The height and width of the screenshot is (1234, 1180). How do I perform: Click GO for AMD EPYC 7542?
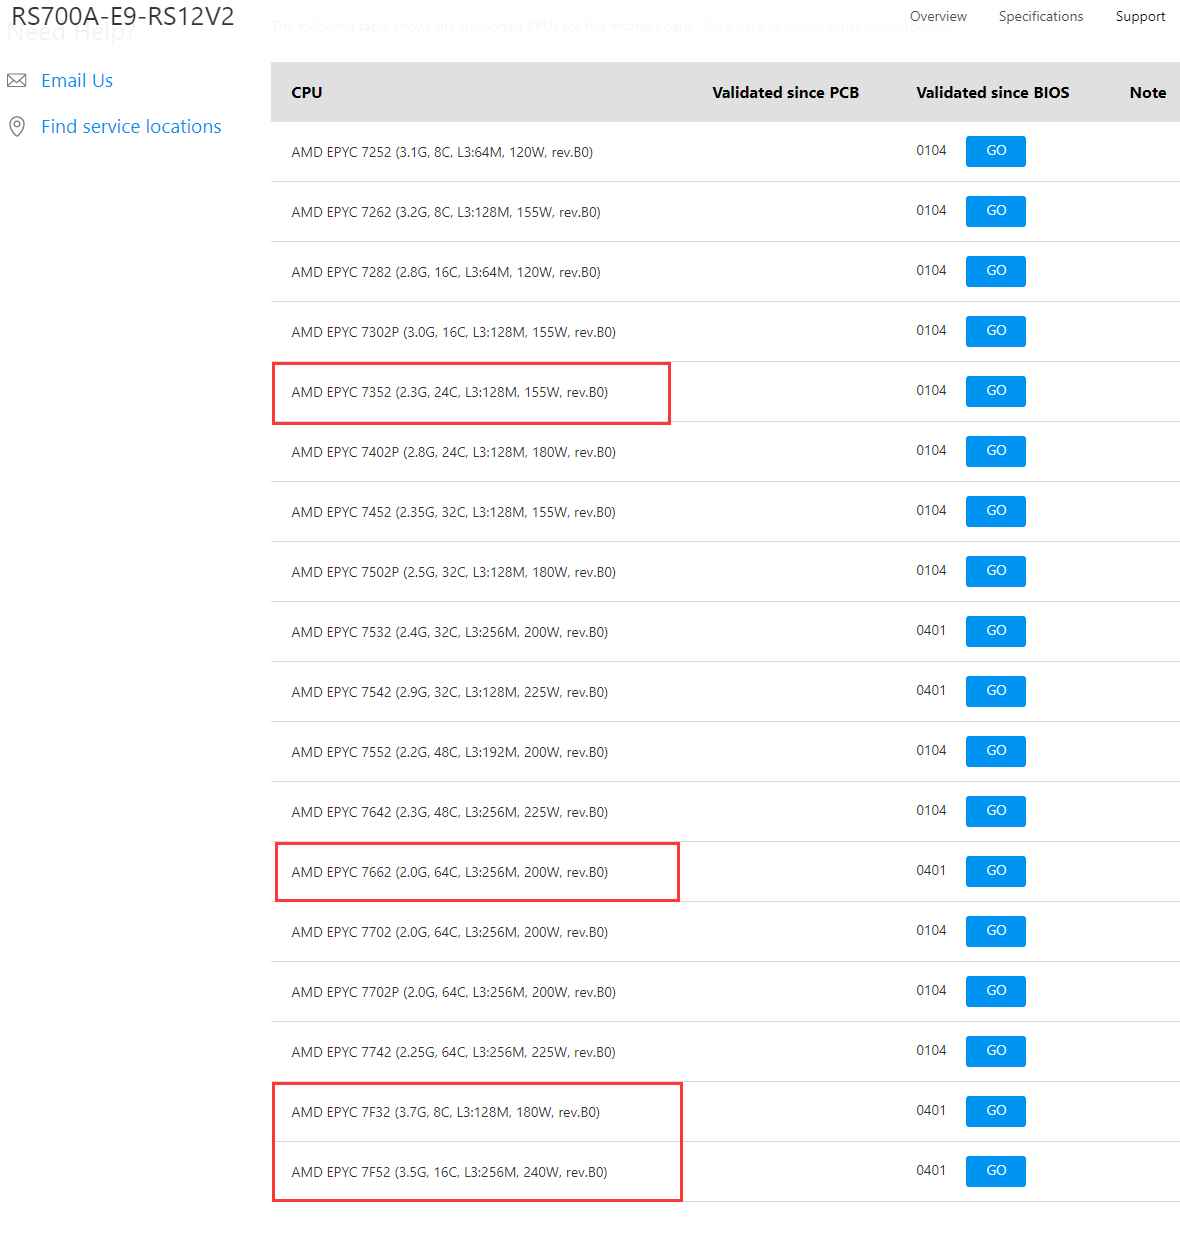click(x=996, y=691)
